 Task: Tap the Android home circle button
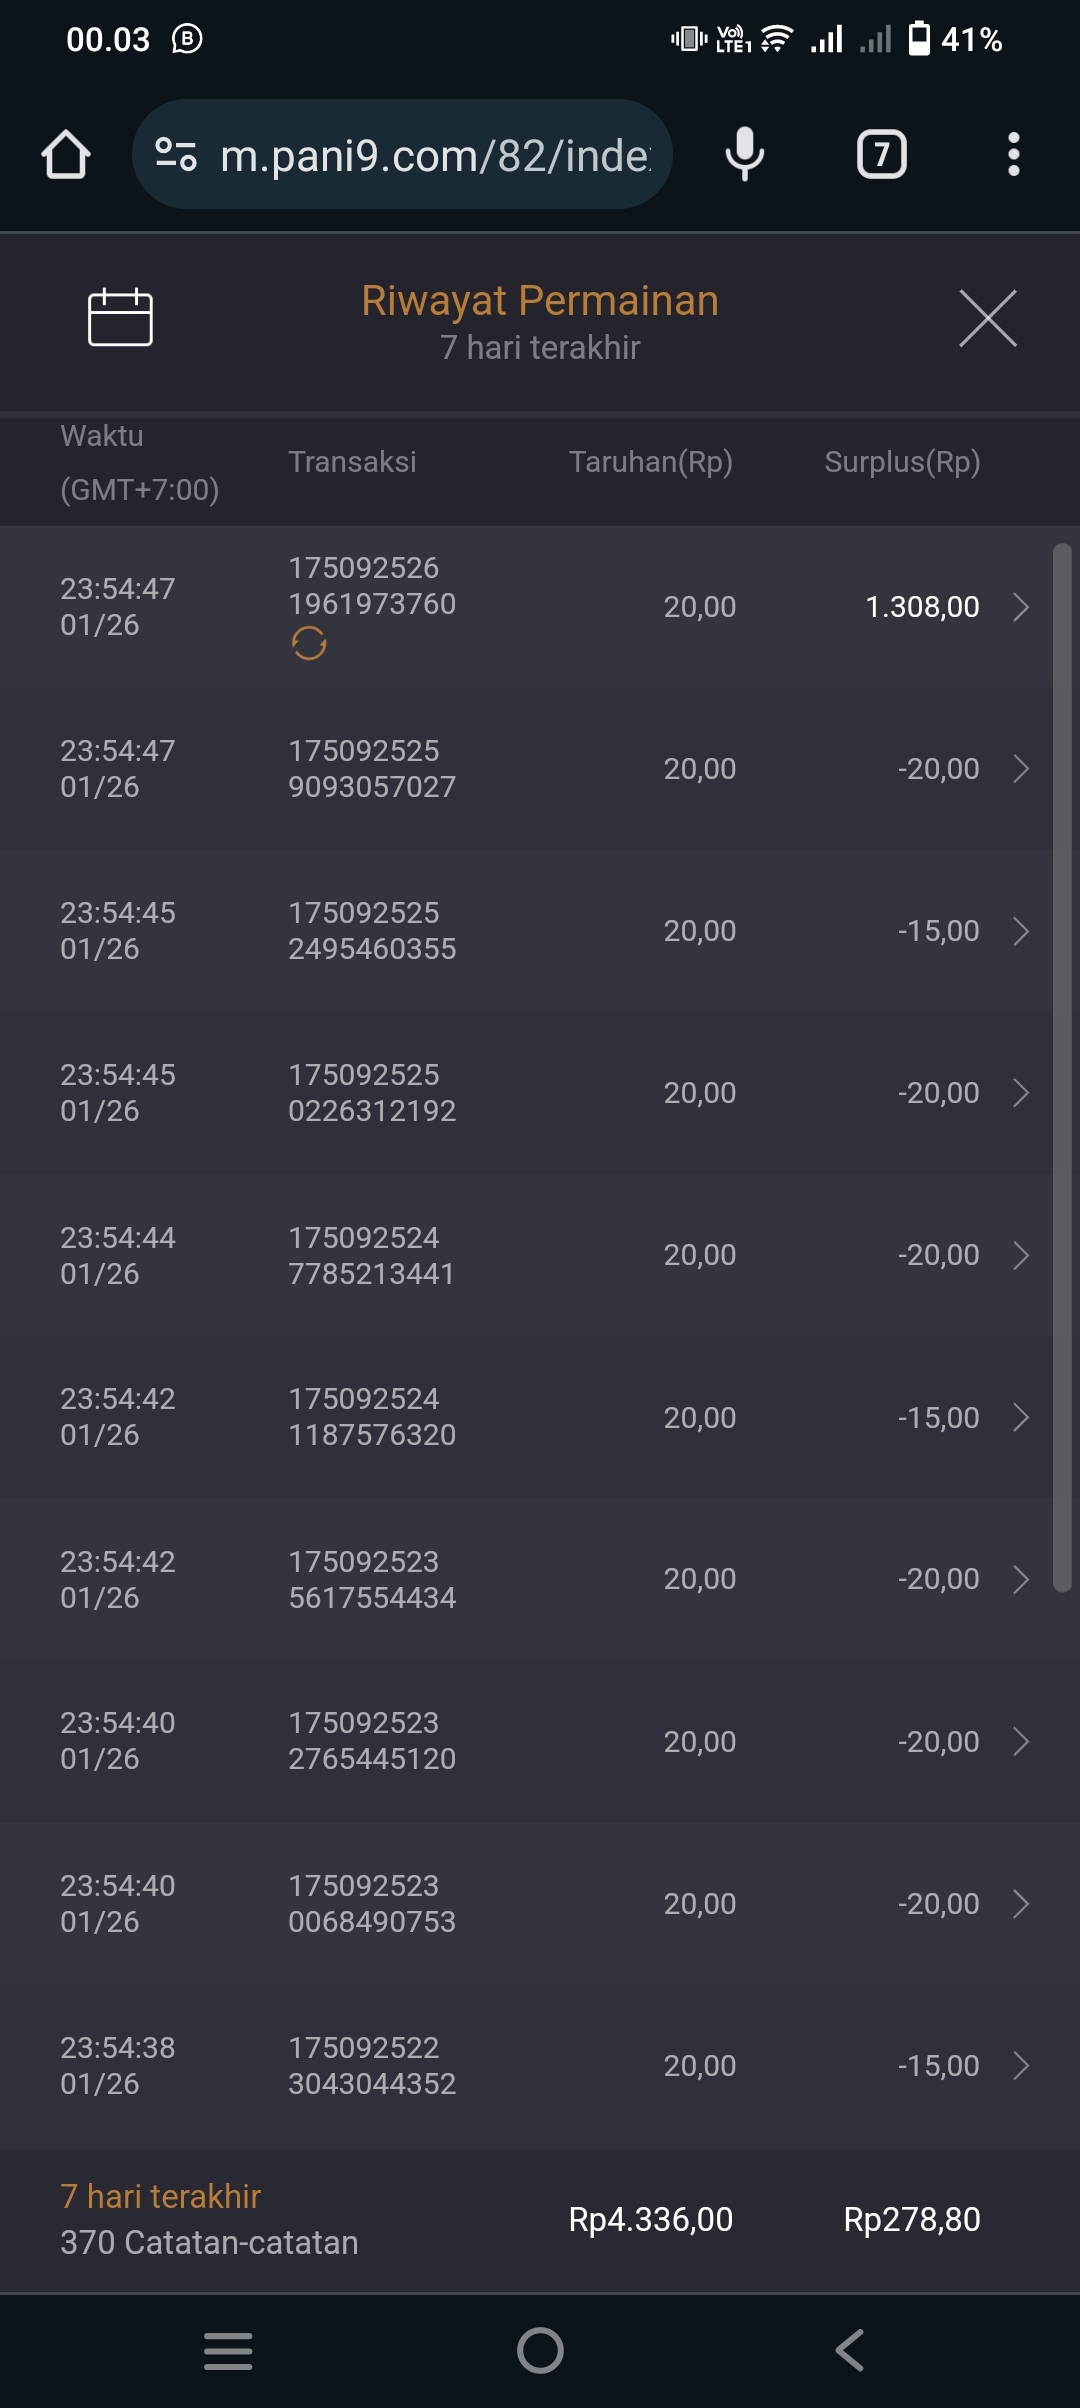(540, 2350)
